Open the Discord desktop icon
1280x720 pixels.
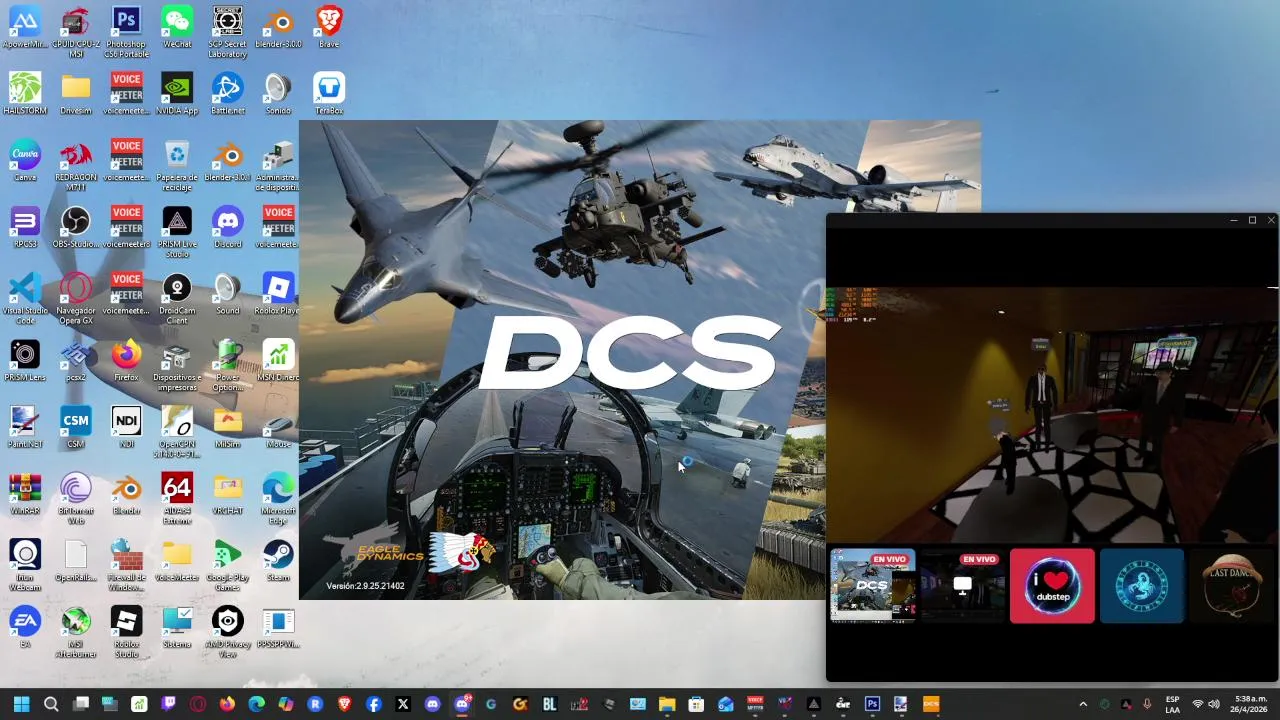227,227
